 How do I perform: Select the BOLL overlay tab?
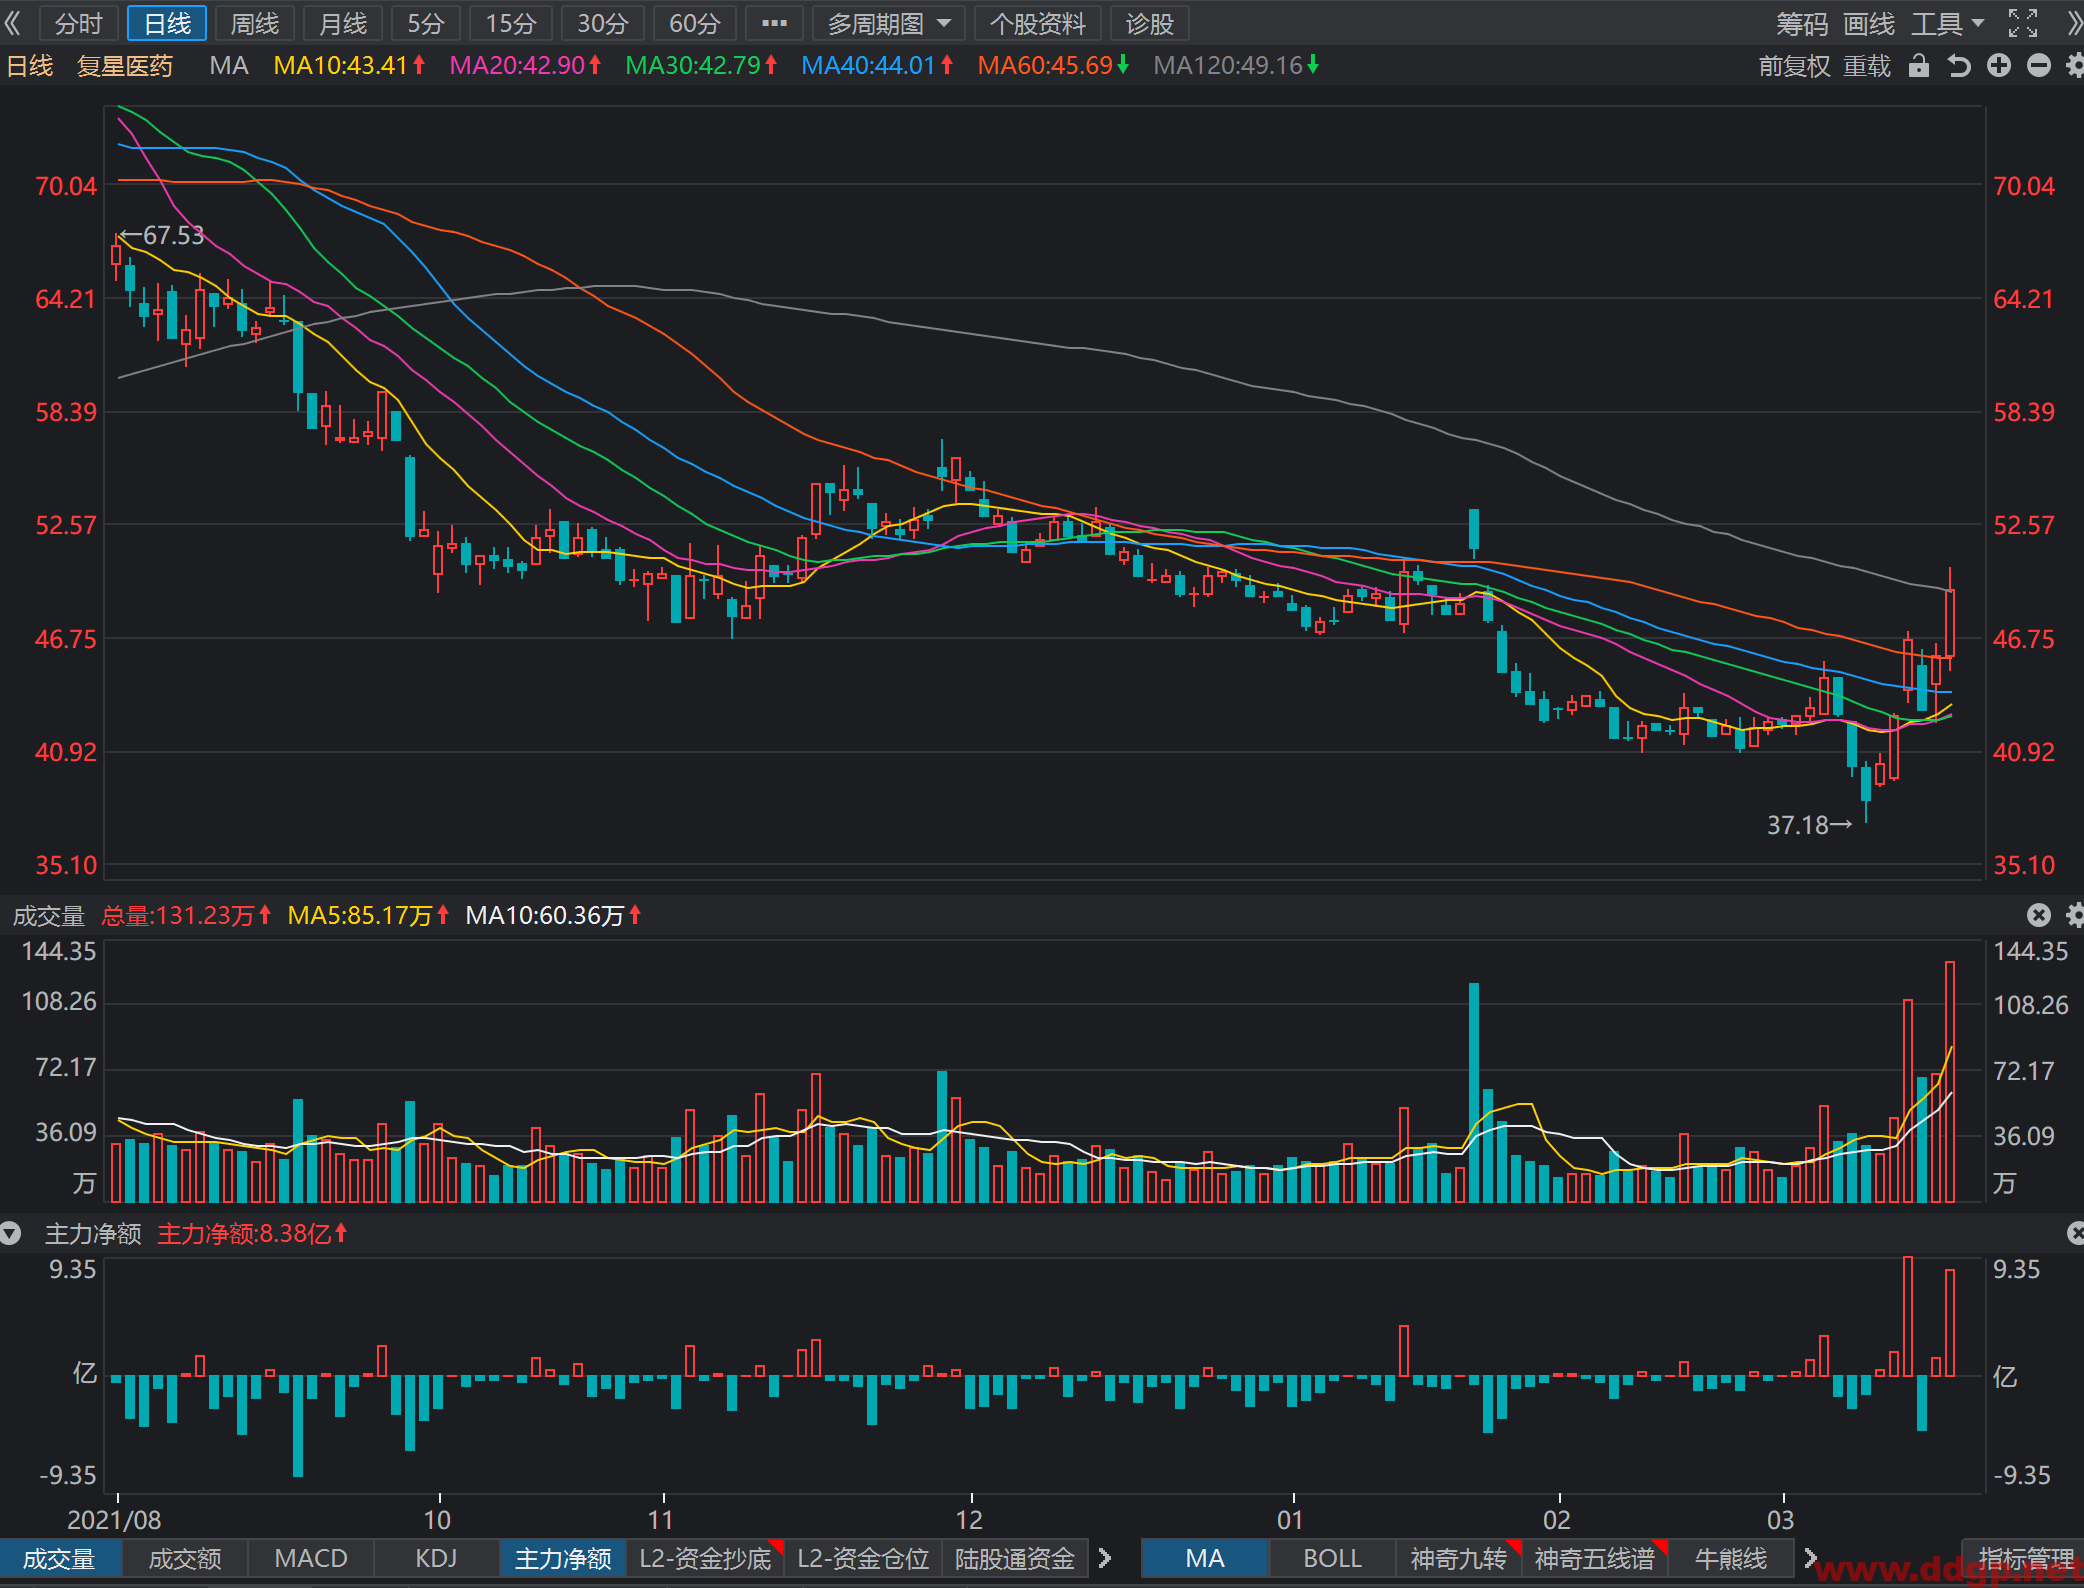1332,1558
